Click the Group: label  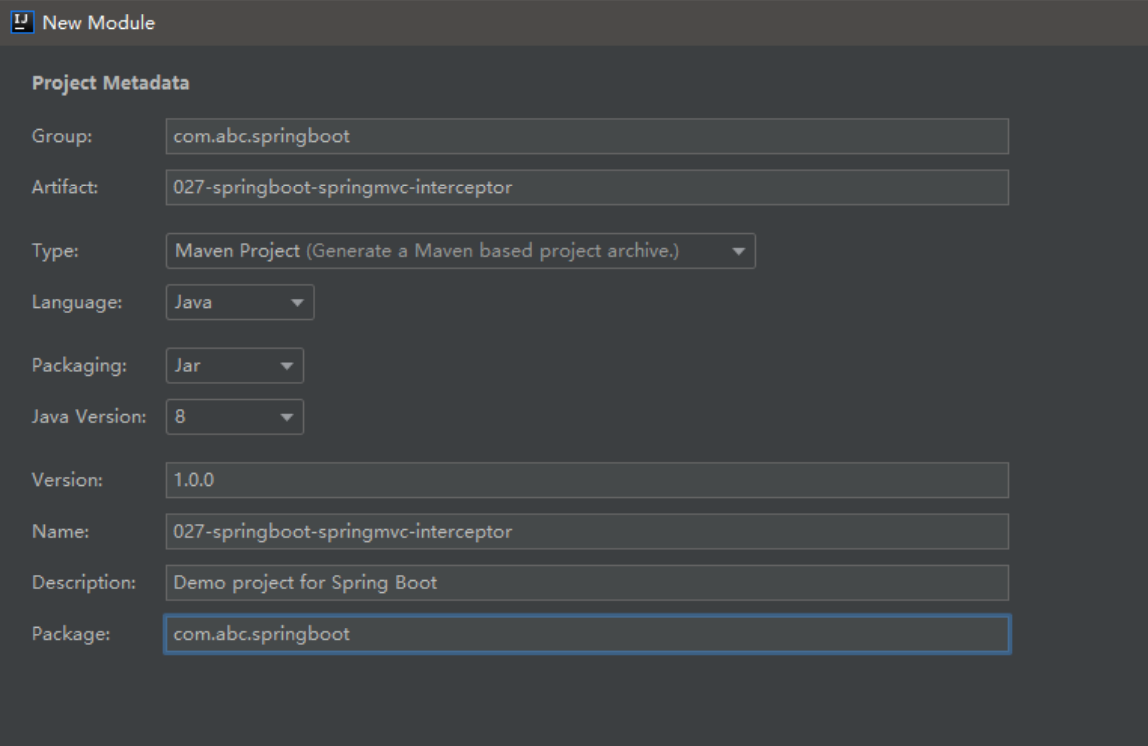tap(62, 136)
